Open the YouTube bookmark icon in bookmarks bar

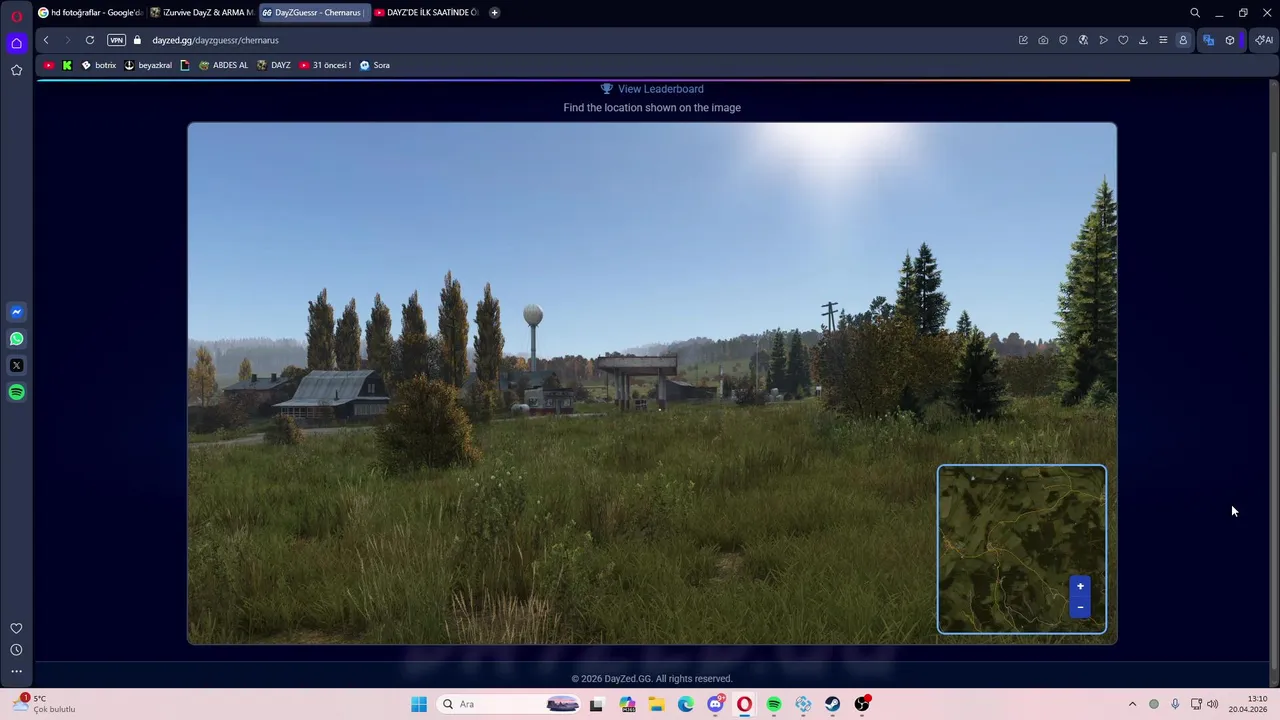[x=49, y=65]
